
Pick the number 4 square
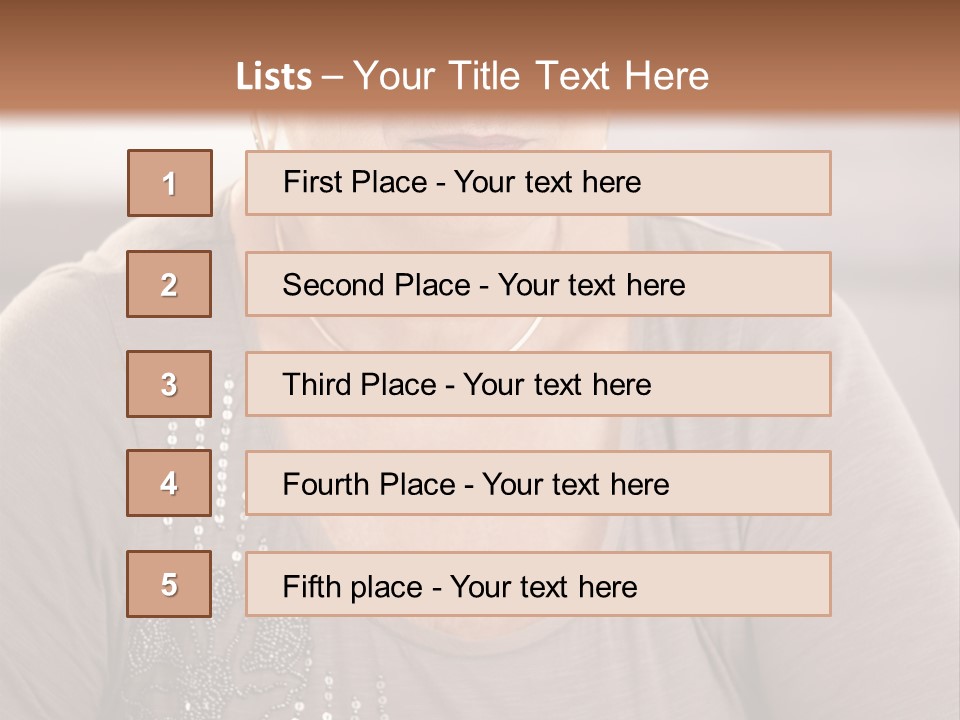169,483
